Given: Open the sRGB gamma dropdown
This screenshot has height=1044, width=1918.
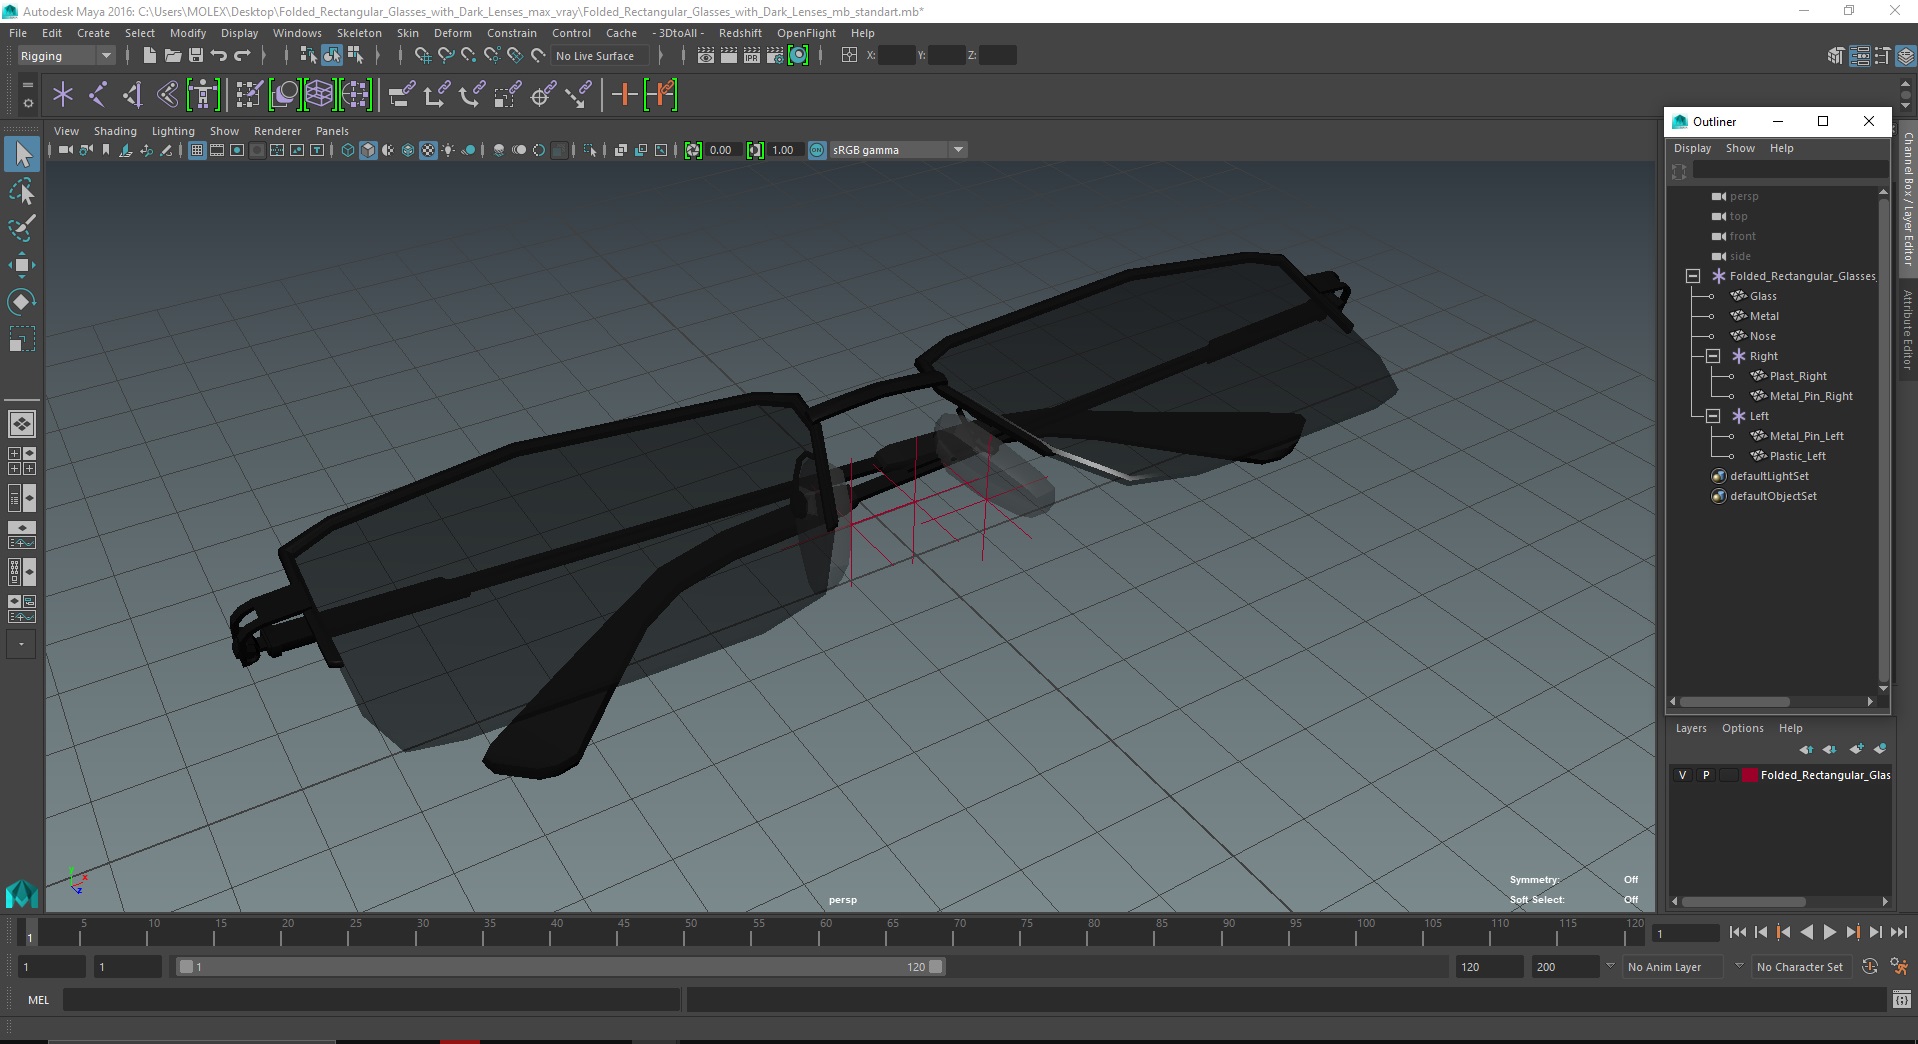Looking at the screenshot, I should (898, 150).
